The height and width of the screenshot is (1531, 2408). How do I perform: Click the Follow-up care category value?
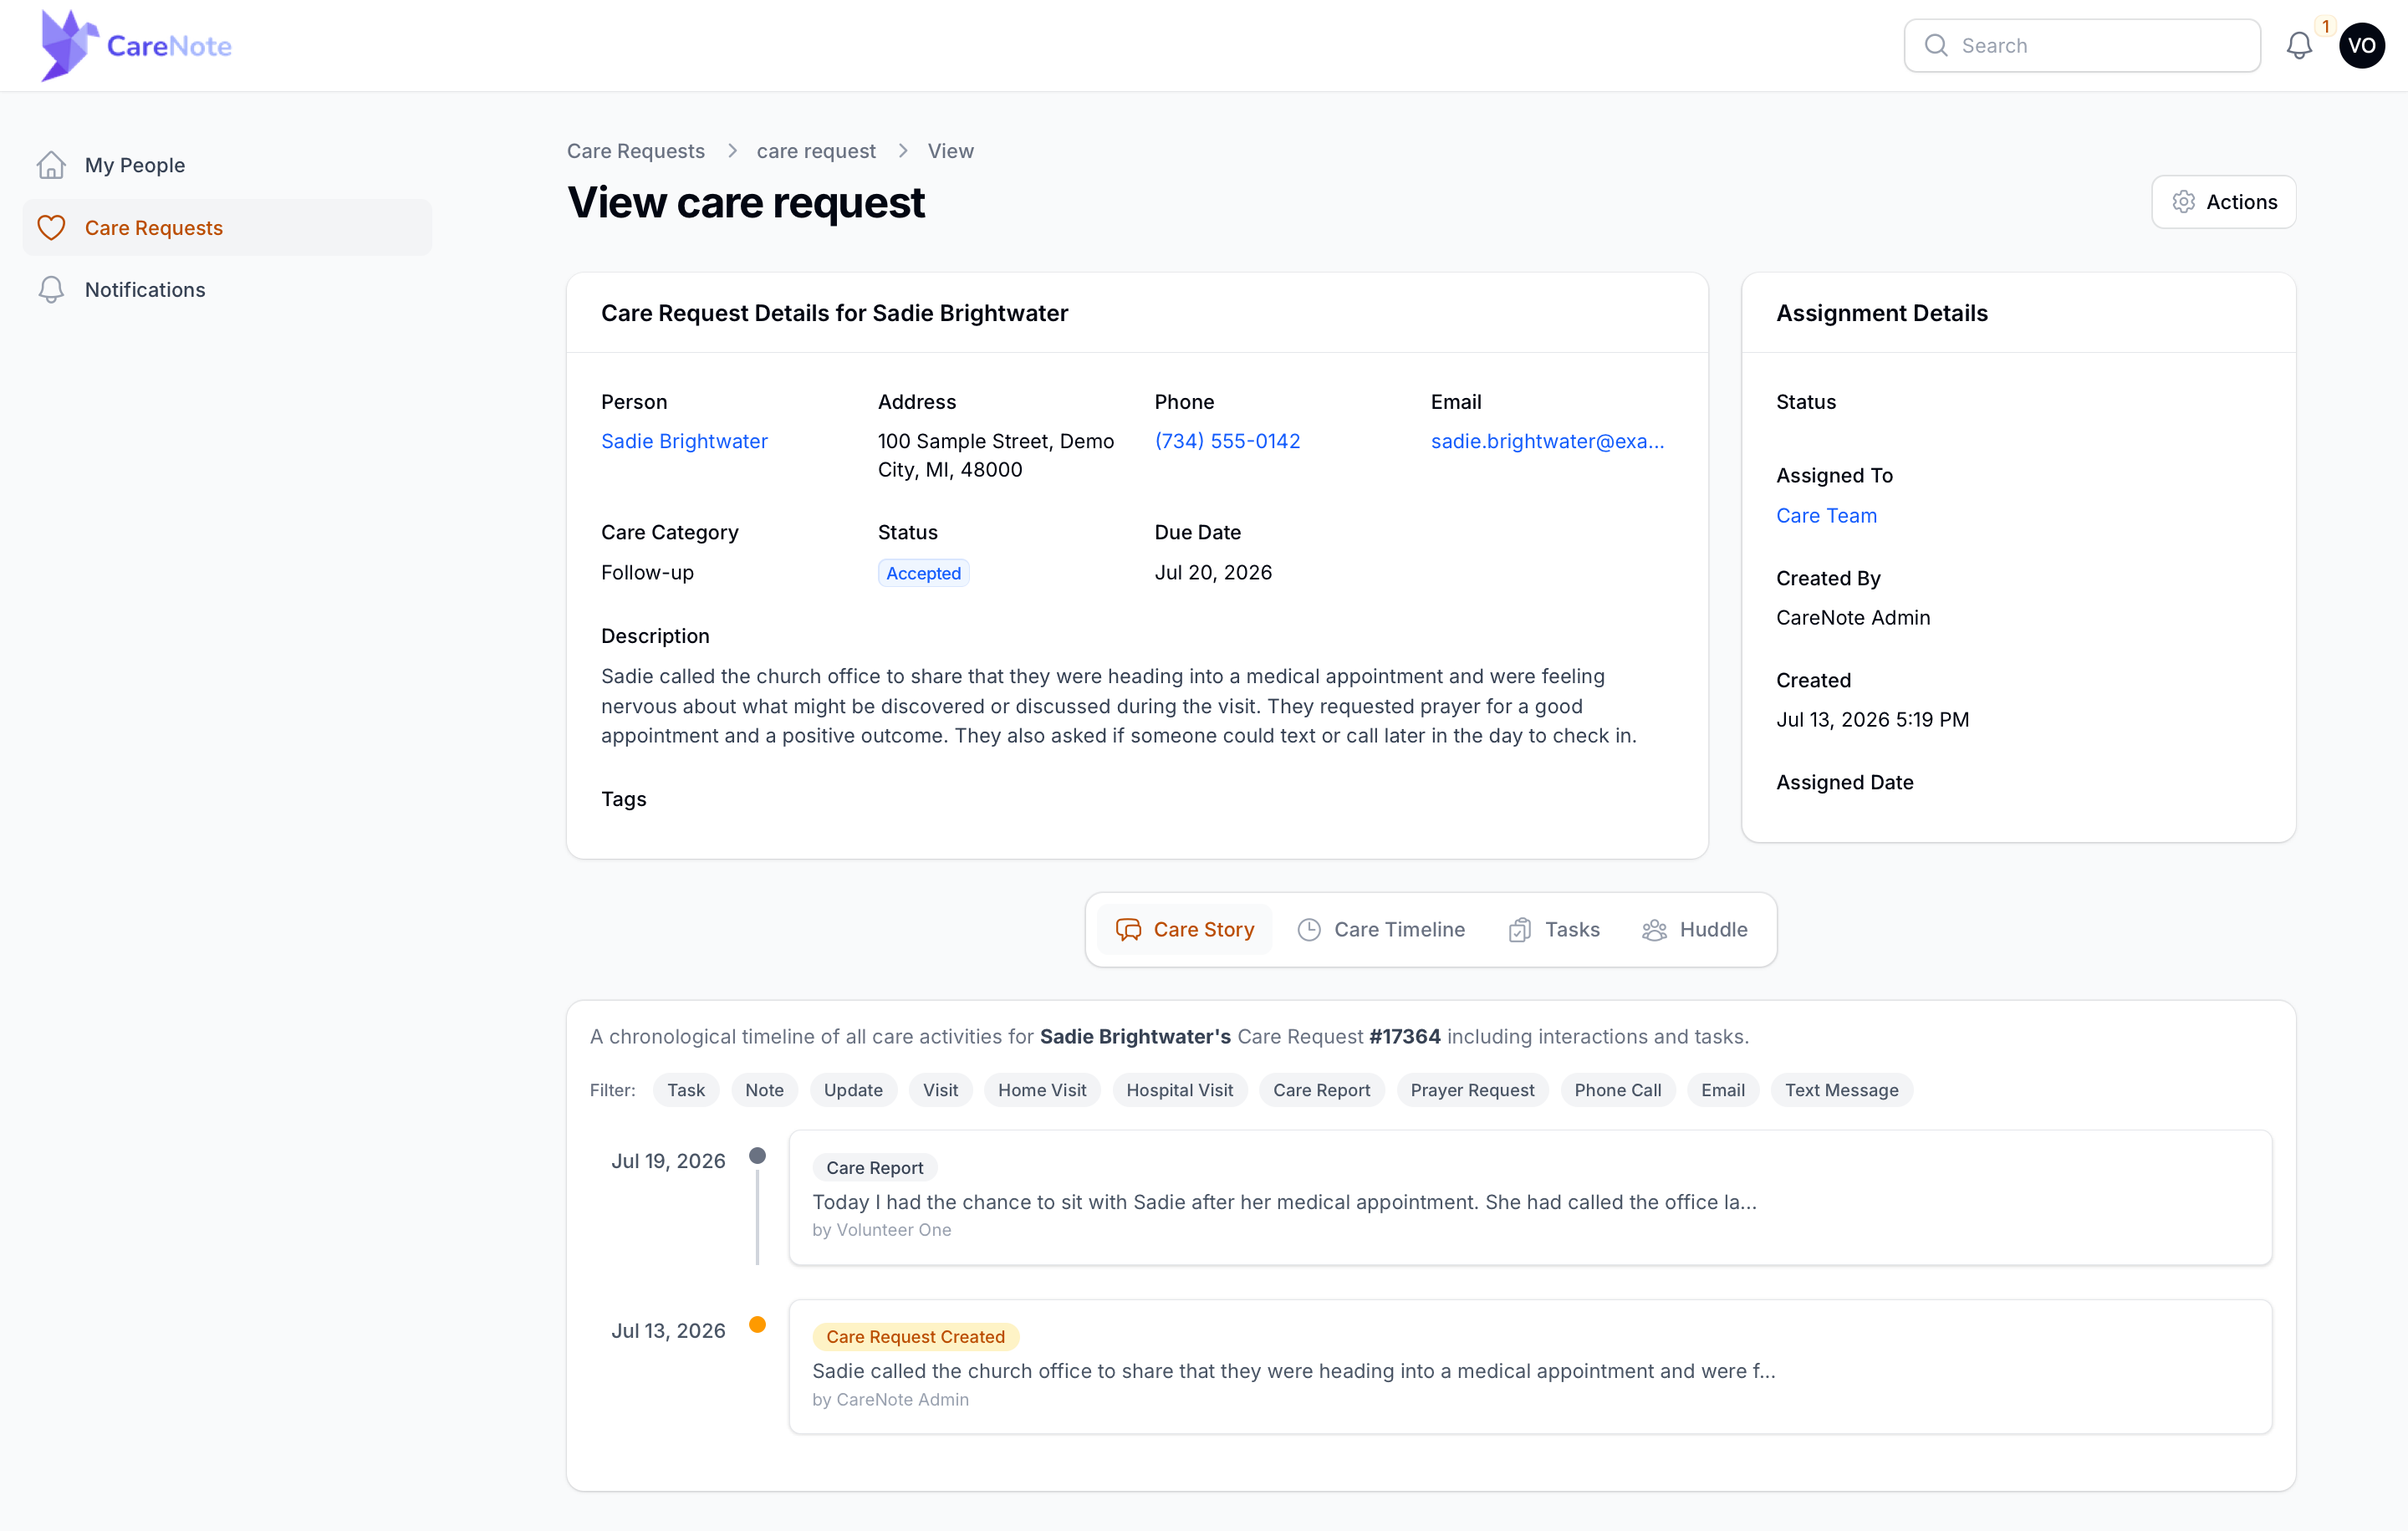[x=647, y=572]
